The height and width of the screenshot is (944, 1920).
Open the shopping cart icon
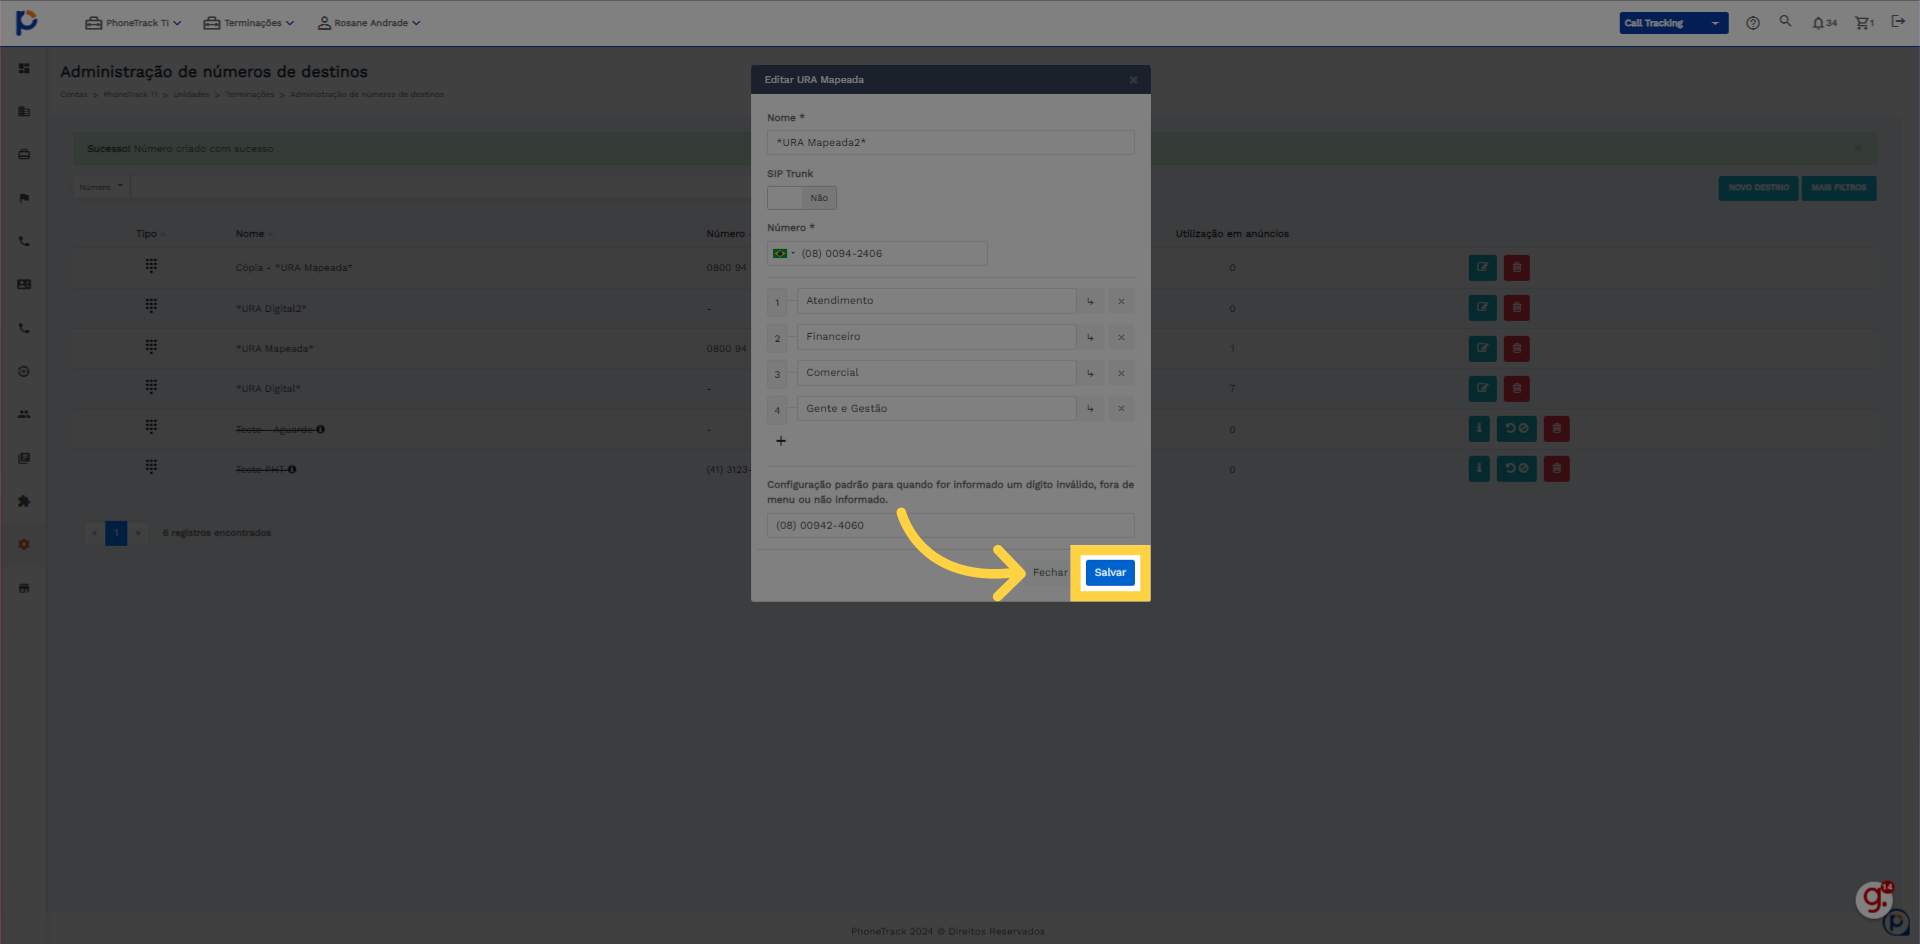pyautogui.click(x=1864, y=23)
